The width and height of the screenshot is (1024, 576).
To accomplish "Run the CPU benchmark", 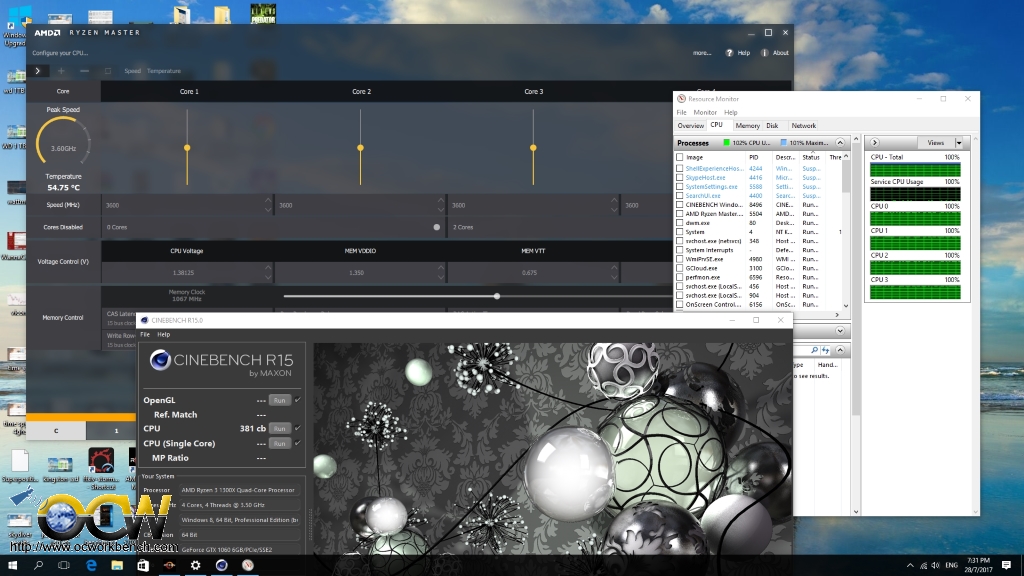I will [x=280, y=428].
